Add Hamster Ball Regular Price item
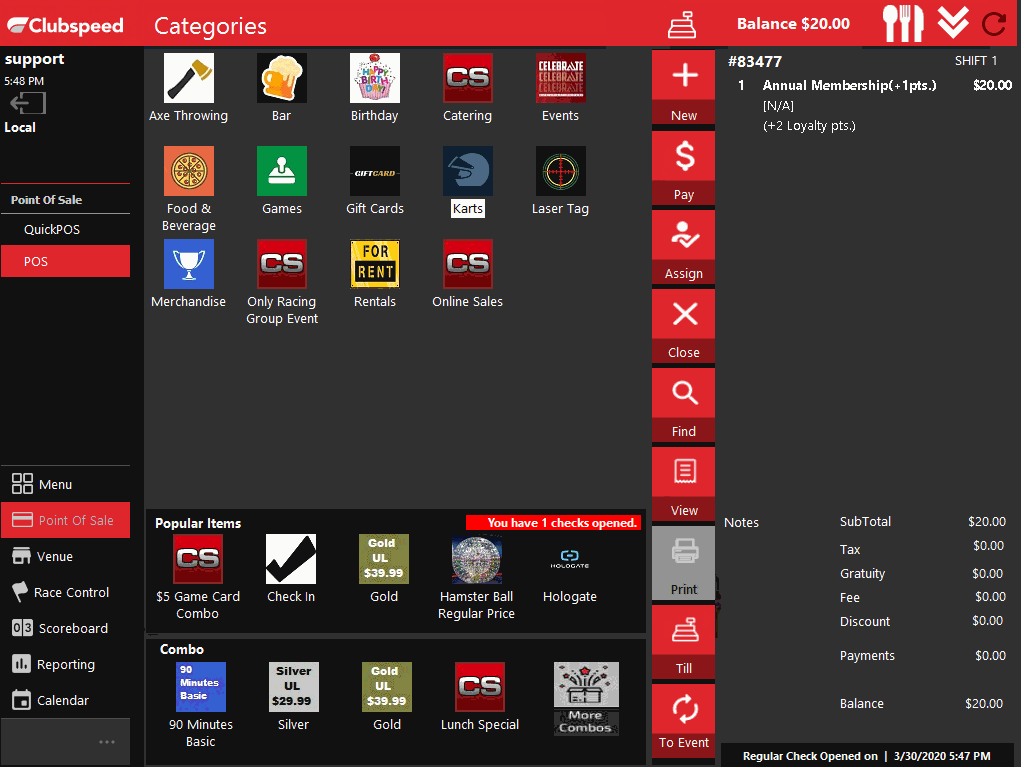The image size is (1021, 767). click(477, 578)
